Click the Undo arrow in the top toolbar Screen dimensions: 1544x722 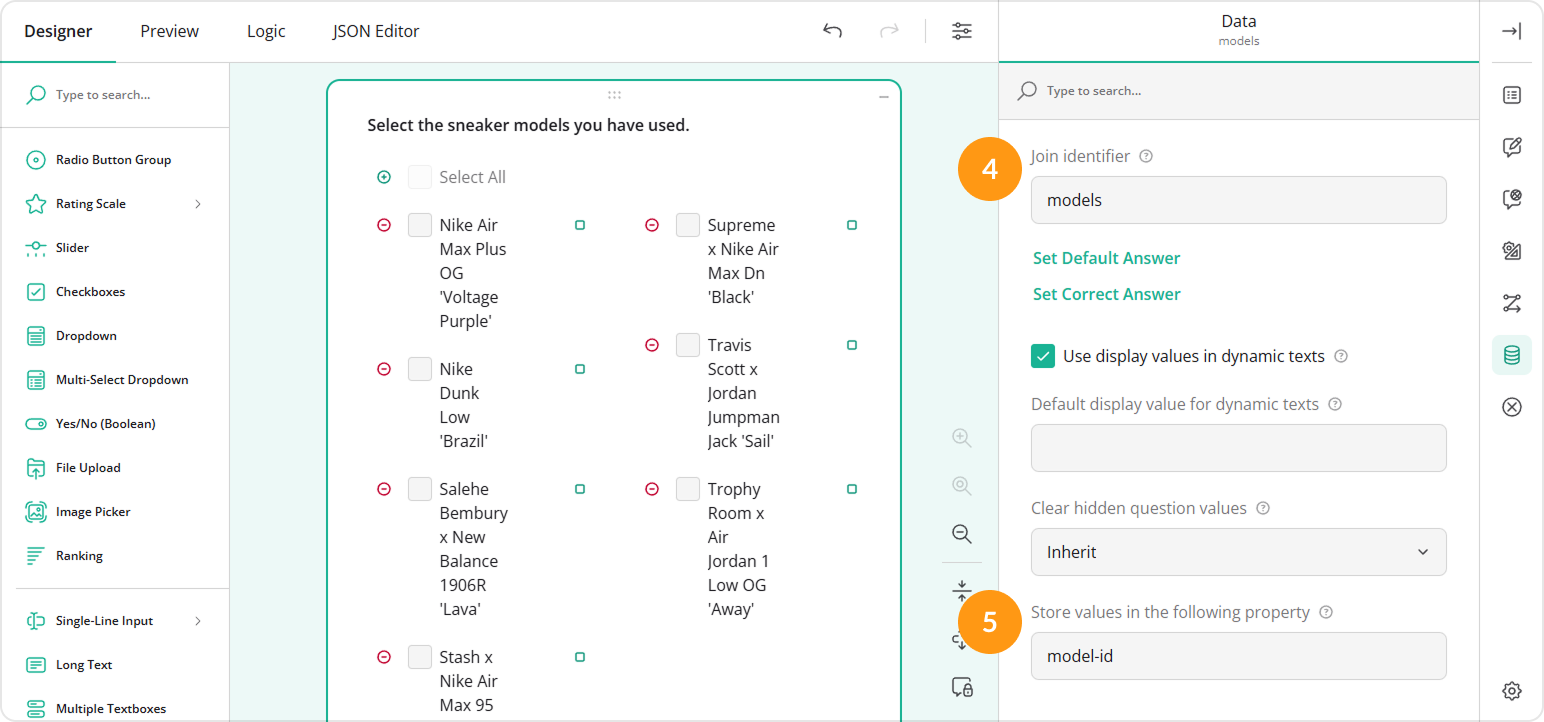click(x=832, y=31)
